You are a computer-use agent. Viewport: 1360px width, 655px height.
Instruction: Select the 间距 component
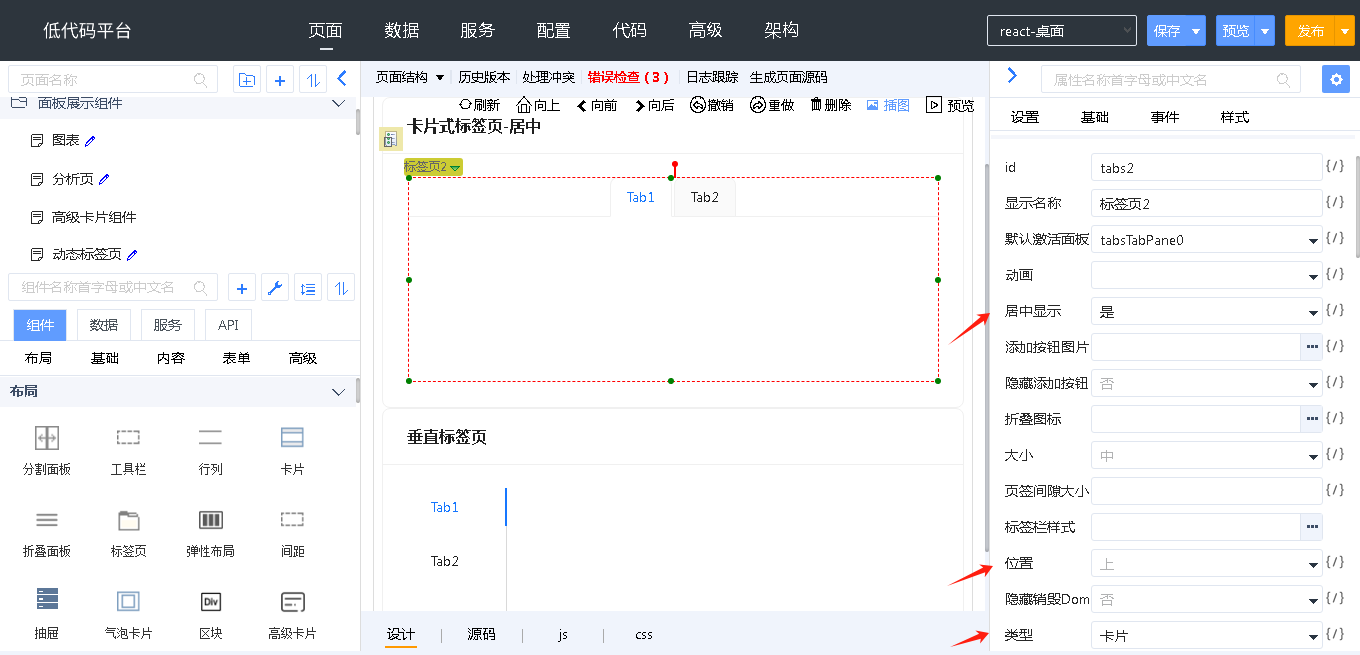292,532
